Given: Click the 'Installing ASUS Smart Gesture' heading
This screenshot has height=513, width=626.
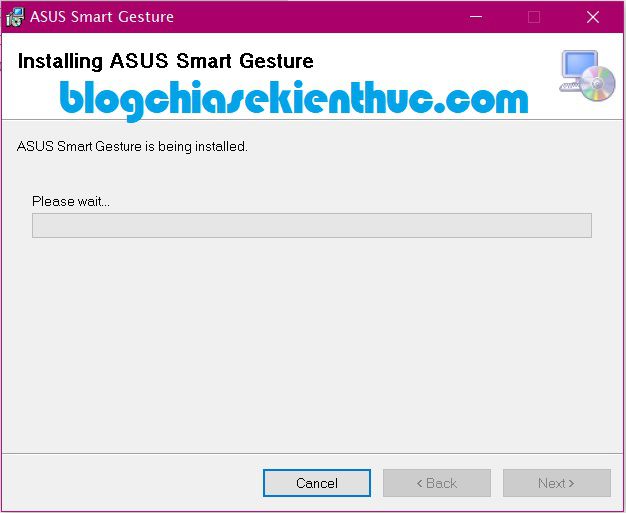Looking at the screenshot, I should point(165,61).
